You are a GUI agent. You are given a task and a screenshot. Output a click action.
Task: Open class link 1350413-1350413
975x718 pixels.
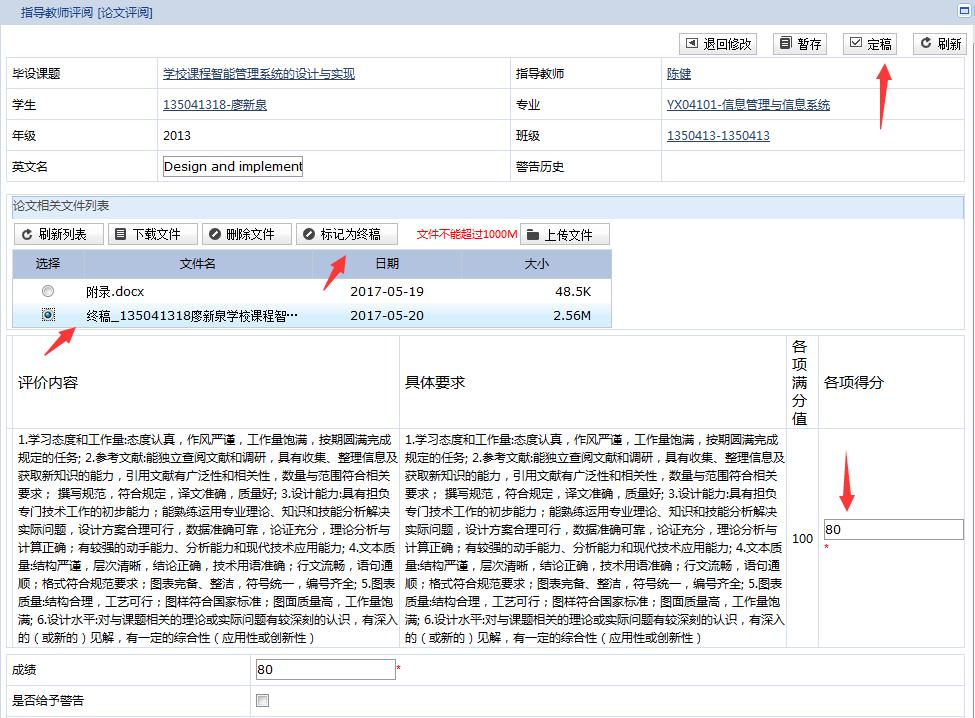pyautogui.click(x=718, y=136)
